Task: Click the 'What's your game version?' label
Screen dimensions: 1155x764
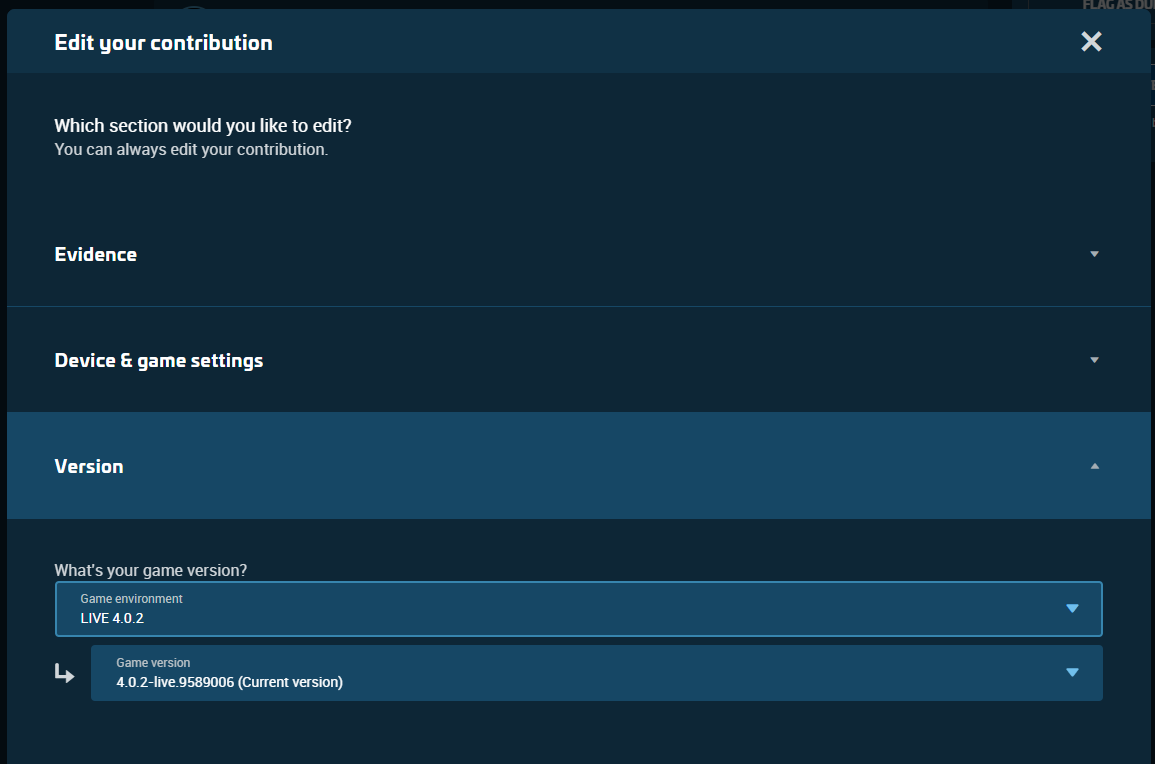Action: click(151, 570)
